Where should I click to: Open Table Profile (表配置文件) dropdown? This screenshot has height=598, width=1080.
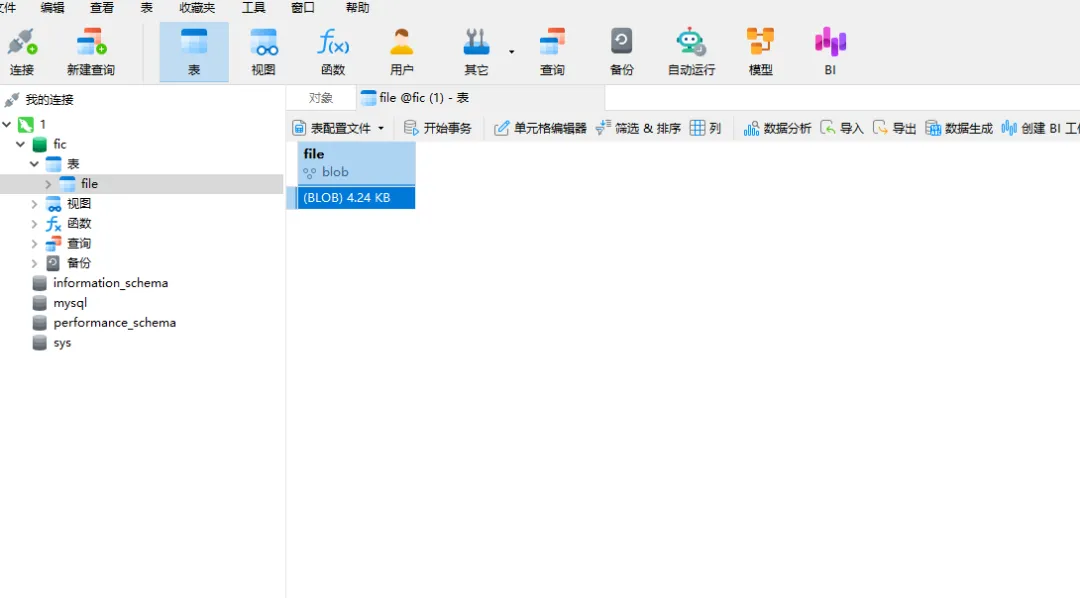pos(338,128)
